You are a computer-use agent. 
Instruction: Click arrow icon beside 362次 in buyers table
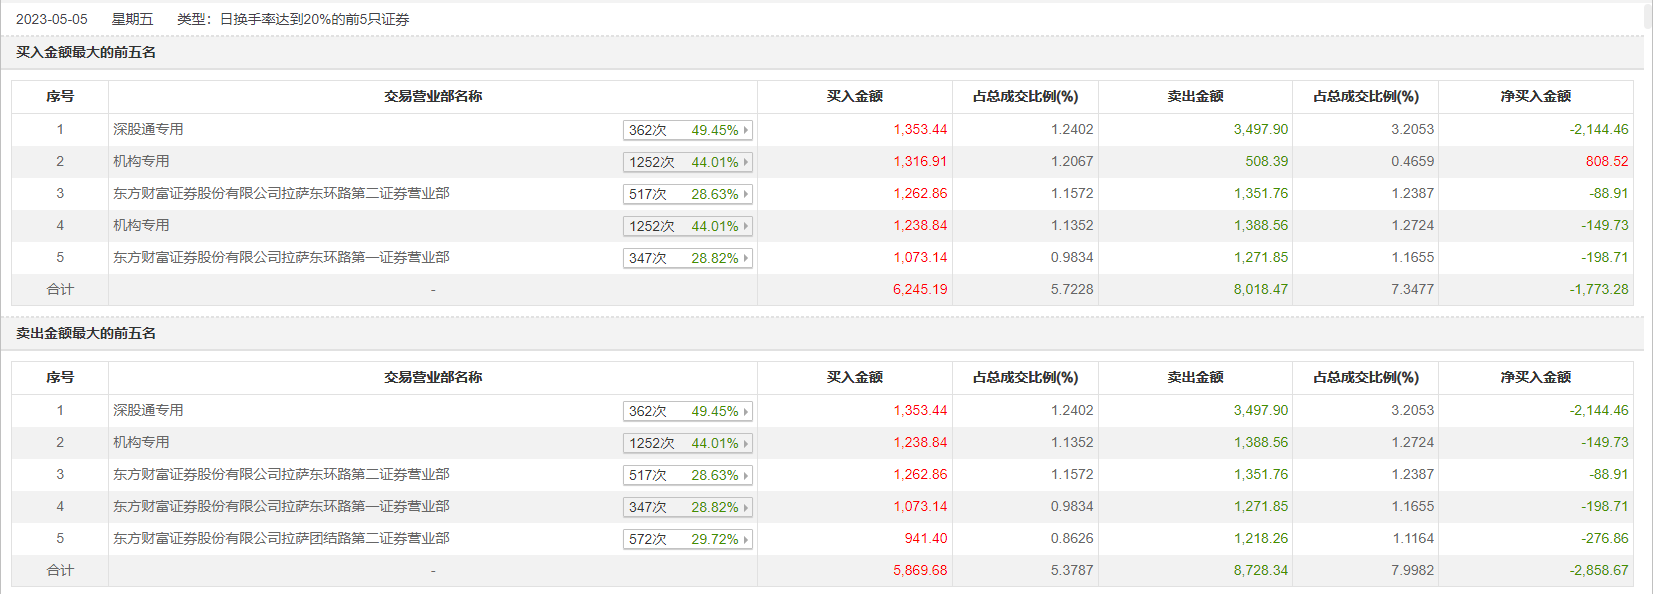(746, 131)
